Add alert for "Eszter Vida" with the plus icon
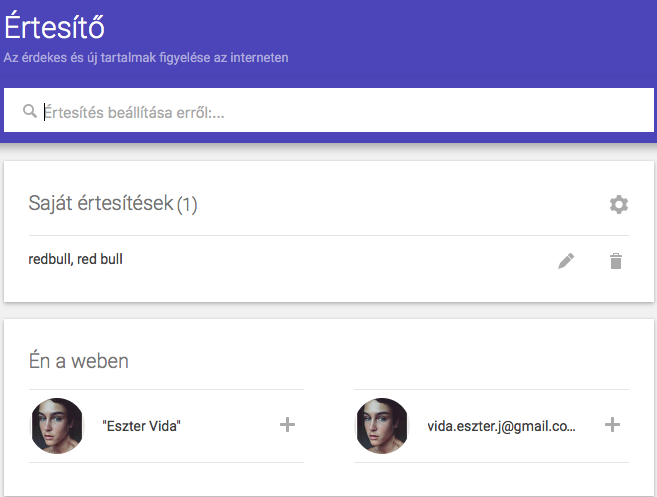 tap(287, 425)
